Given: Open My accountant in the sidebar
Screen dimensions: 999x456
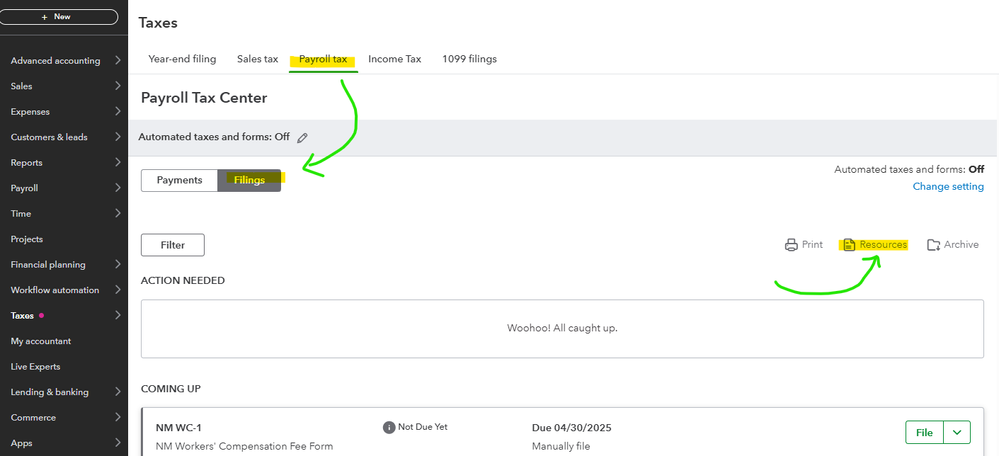Looking at the screenshot, I should point(41,341).
